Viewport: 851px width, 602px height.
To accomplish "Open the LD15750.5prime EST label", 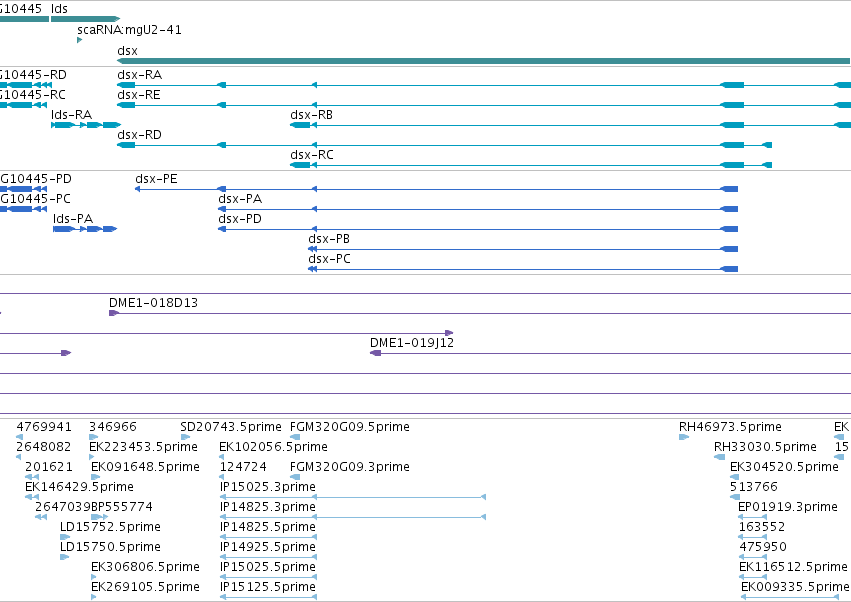I will click(110, 547).
